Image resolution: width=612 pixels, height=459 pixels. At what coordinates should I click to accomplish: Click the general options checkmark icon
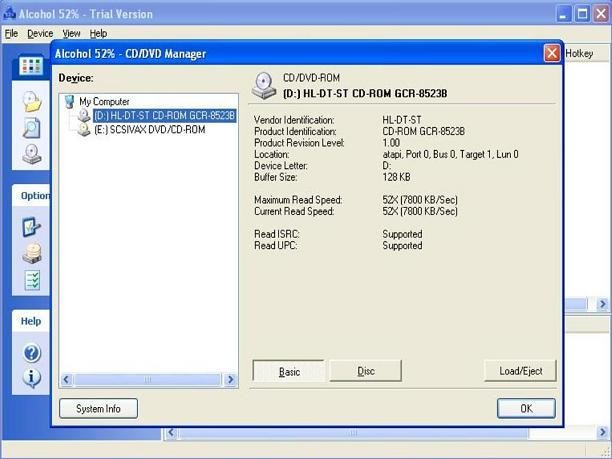(32, 227)
